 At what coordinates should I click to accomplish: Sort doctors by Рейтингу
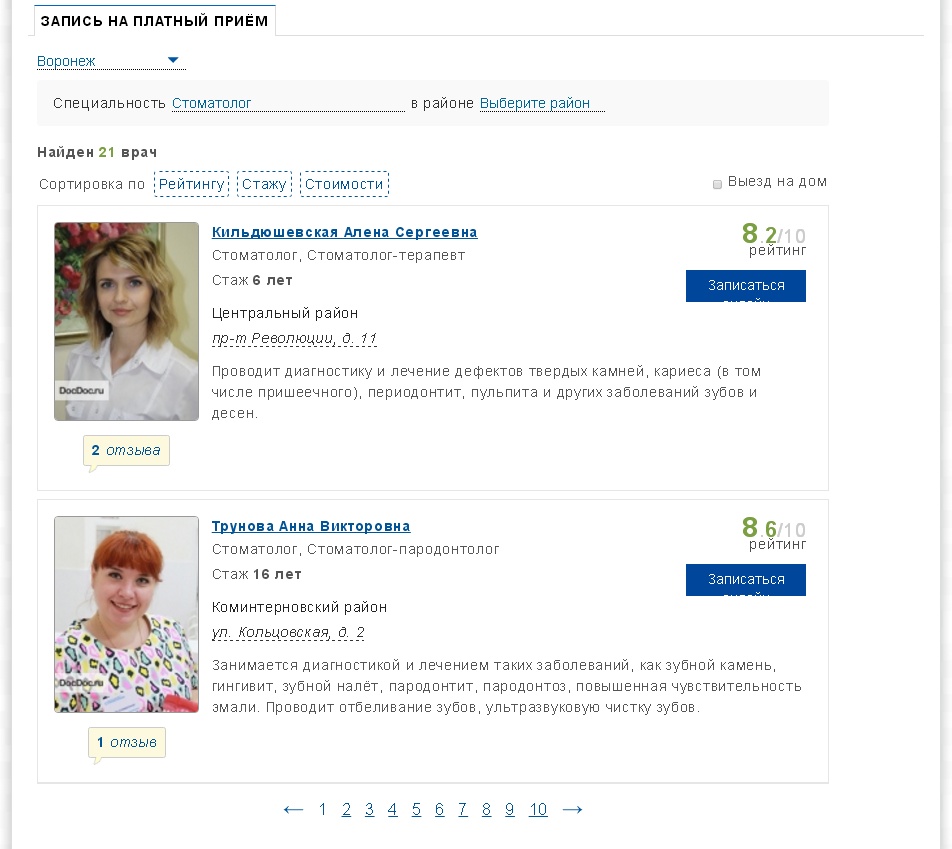191,184
